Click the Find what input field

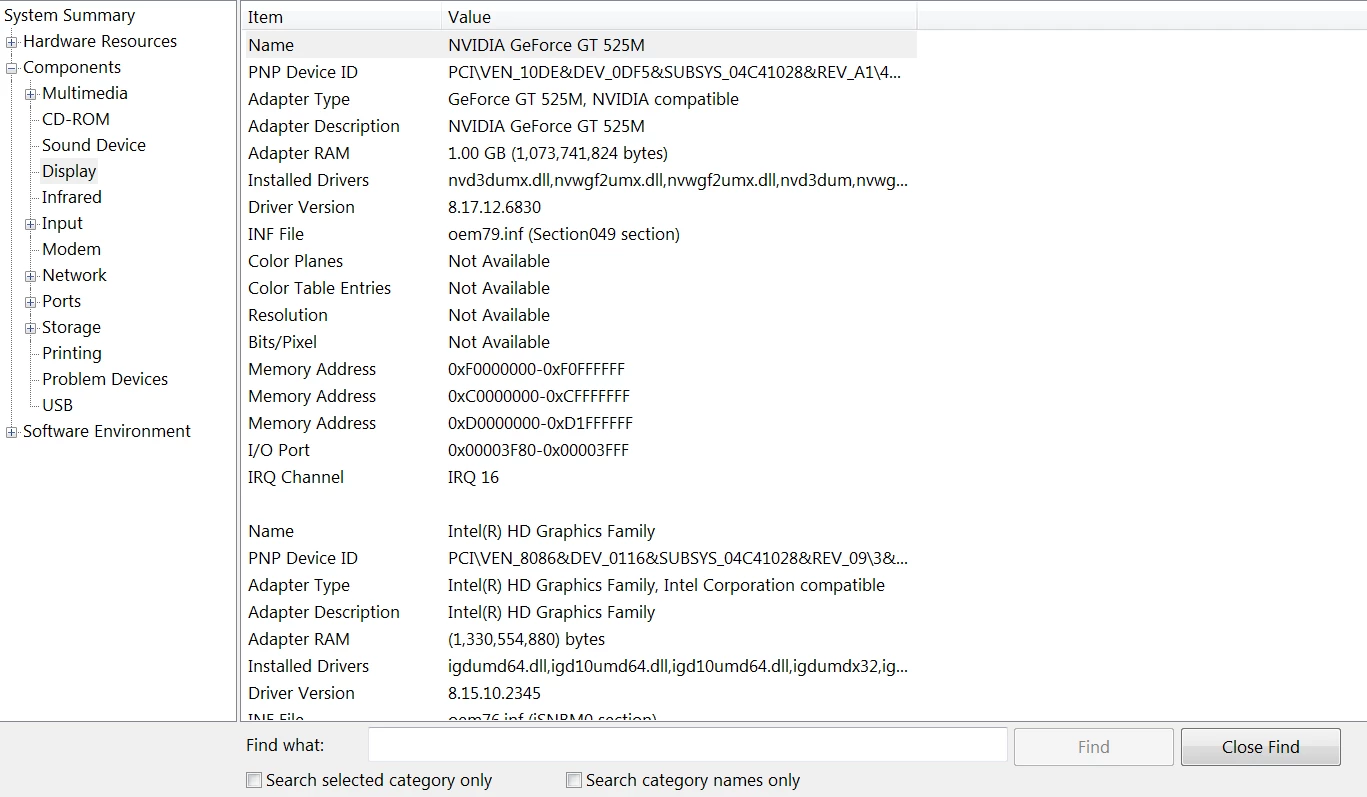click(687, 746)
